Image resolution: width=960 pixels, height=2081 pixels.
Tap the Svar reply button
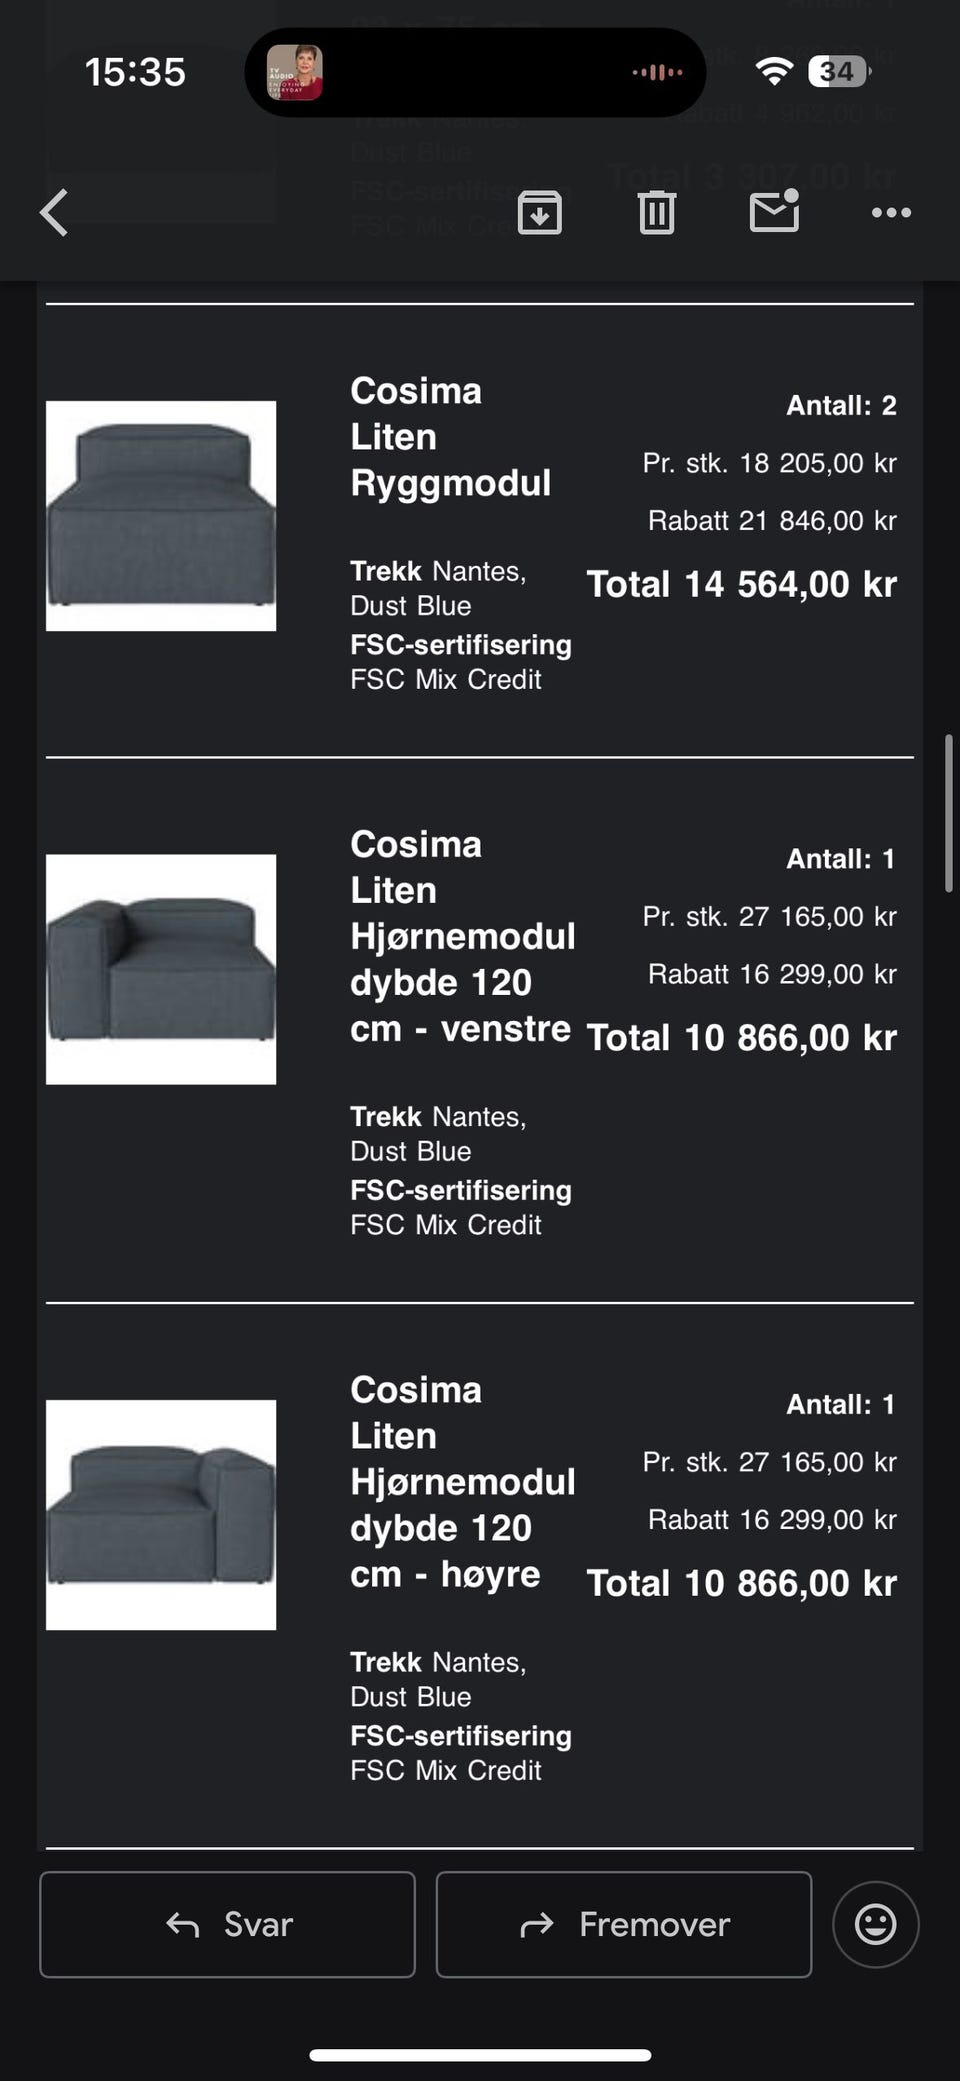(227, 1924)
